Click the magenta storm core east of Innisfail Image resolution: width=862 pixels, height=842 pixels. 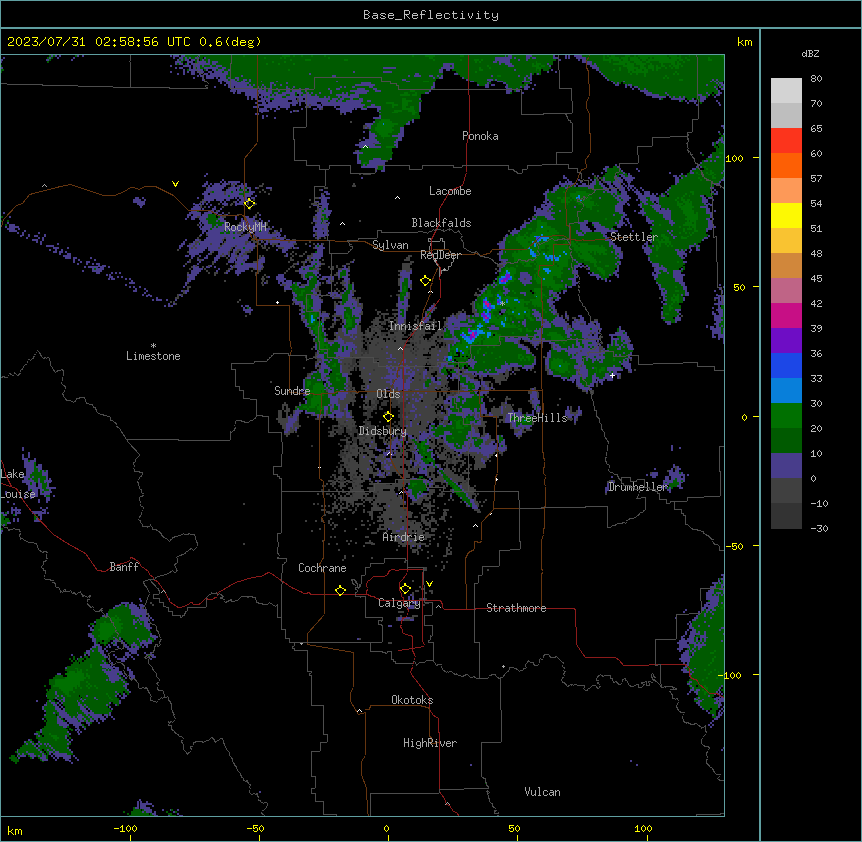click(x=486, y=309)
